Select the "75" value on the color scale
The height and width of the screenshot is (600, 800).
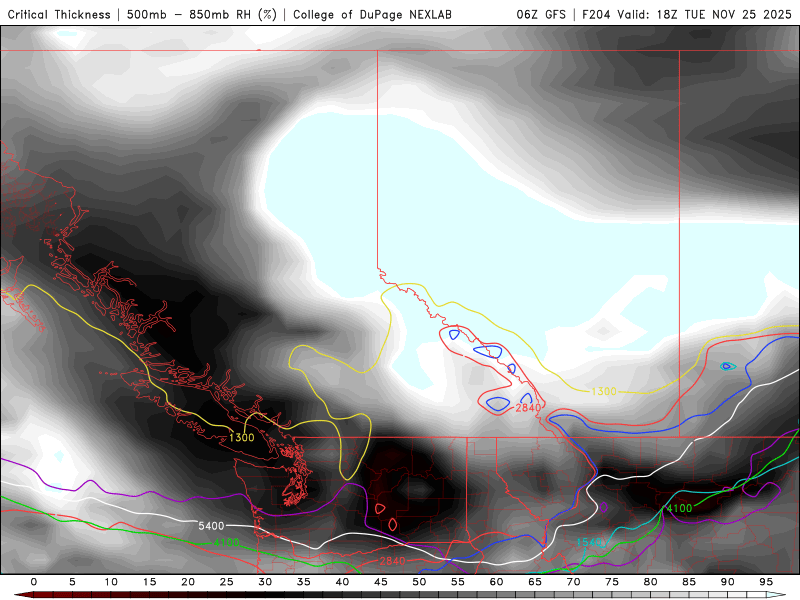(612, 582)
